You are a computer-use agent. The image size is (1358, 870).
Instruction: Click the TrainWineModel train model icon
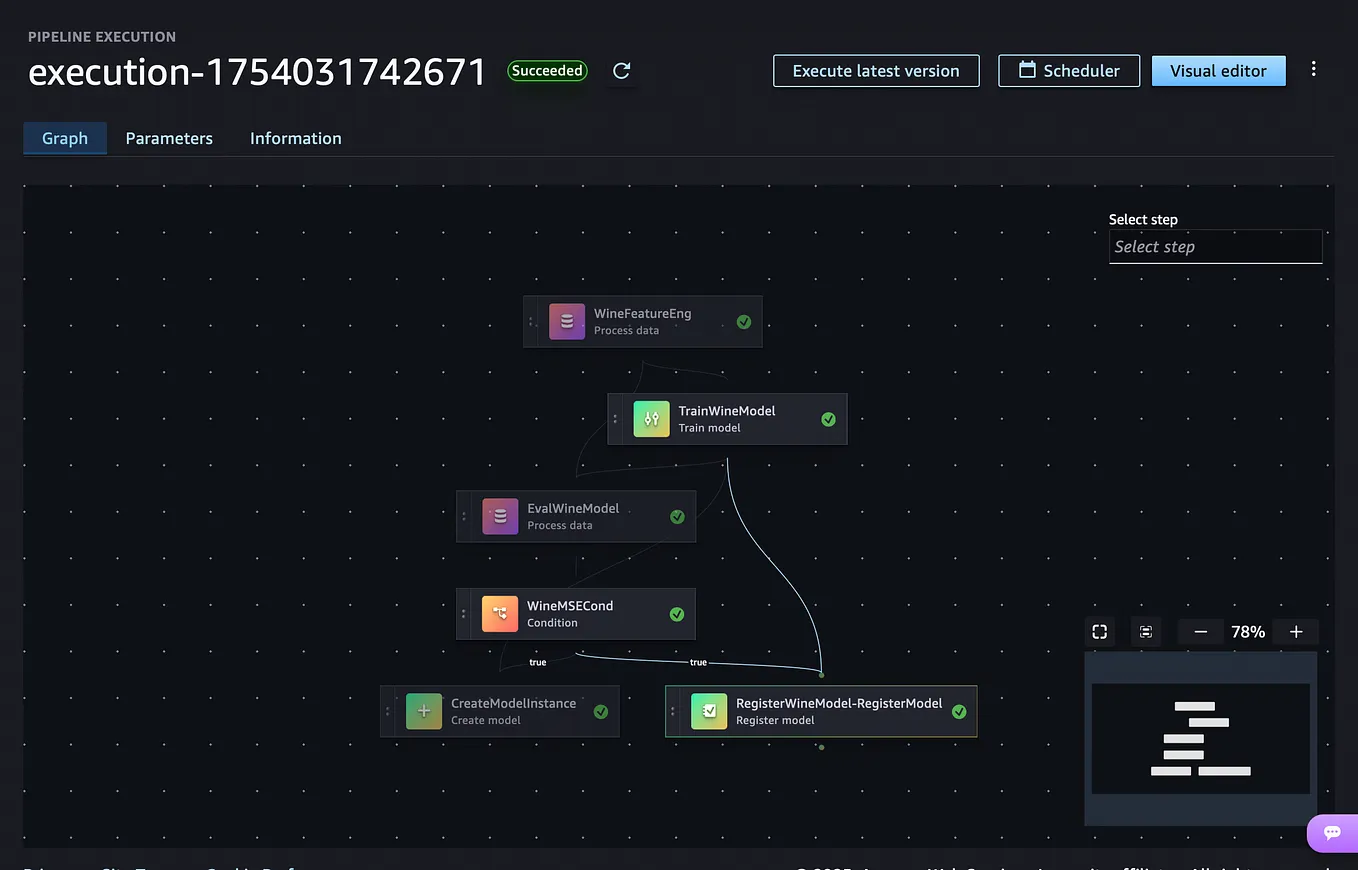pyautogui.click(x=651, y=419)
